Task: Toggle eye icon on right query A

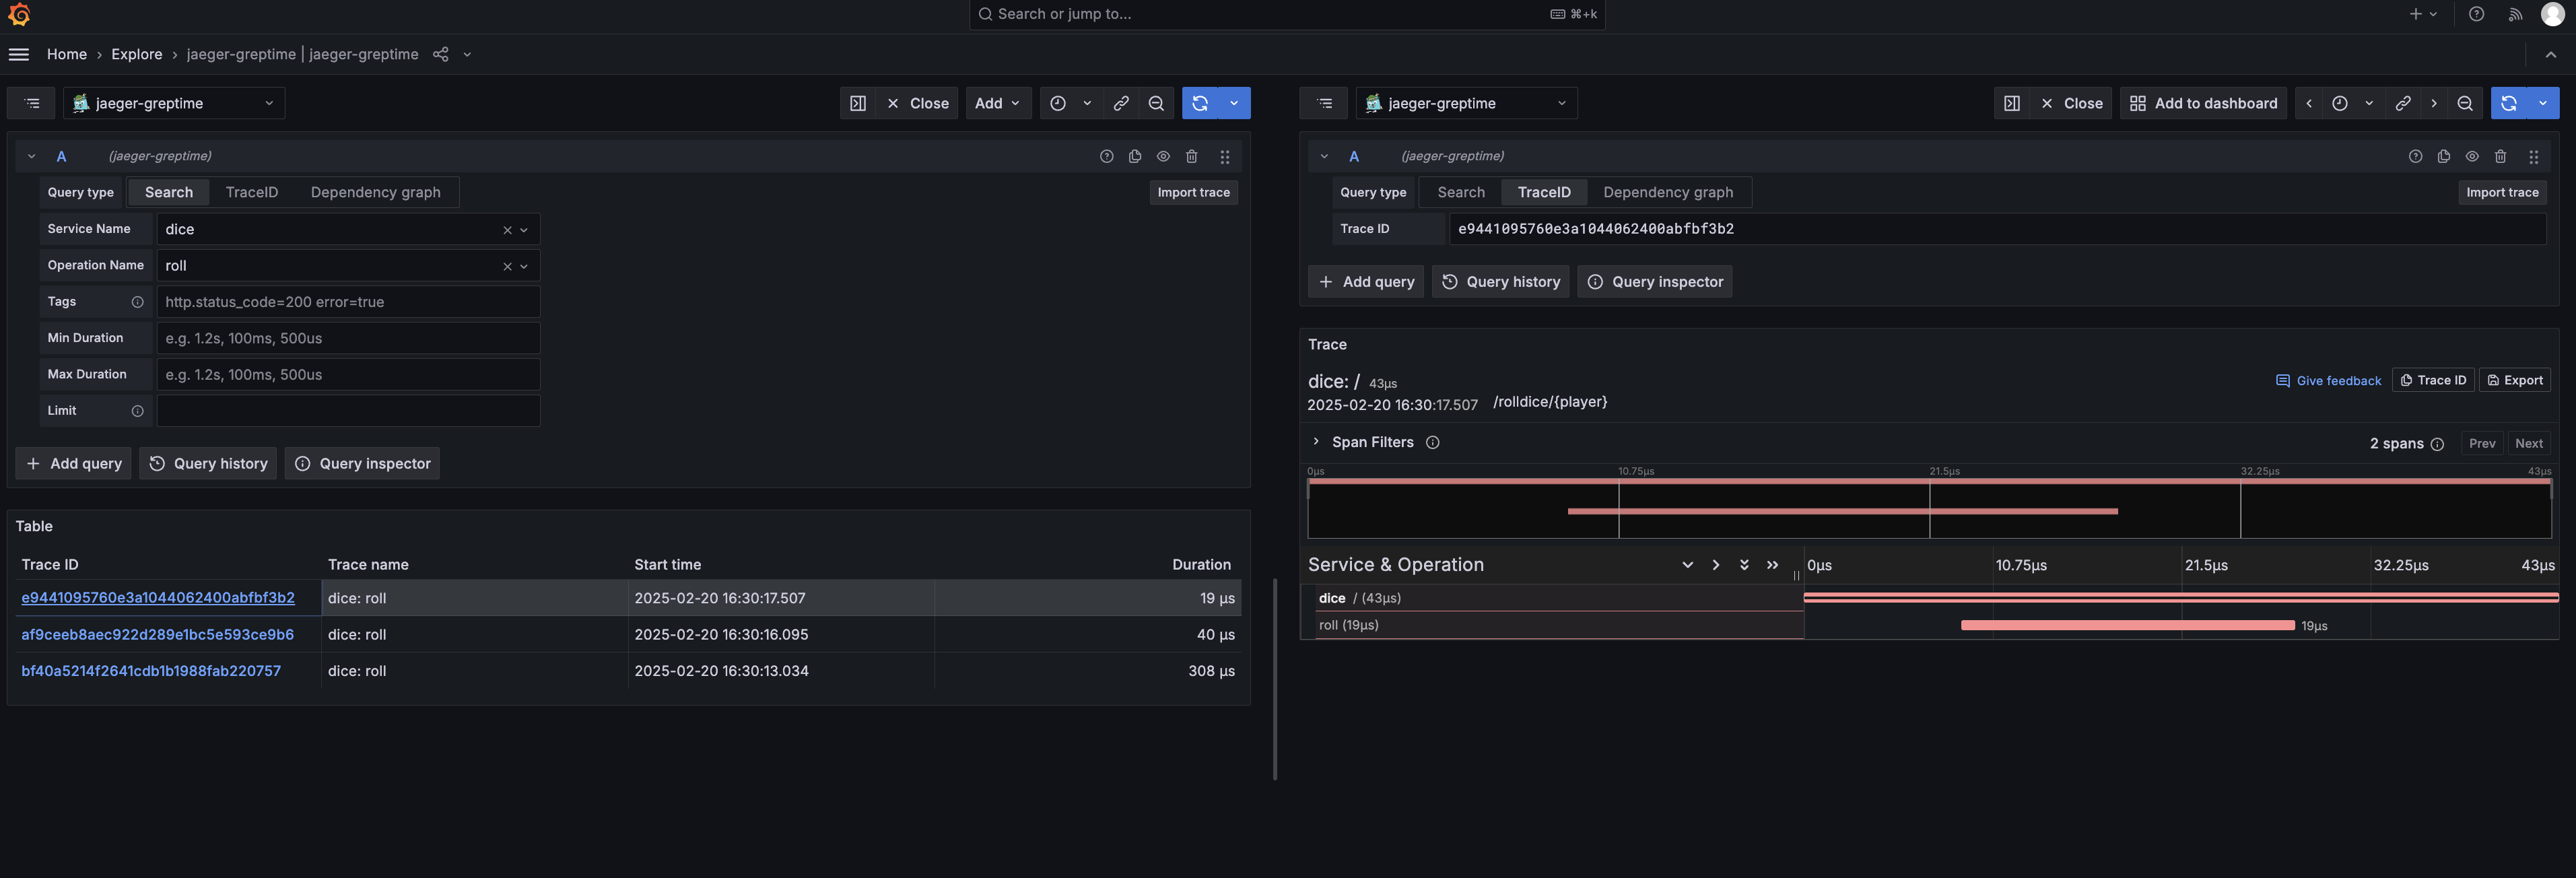Action: (x=2471, y=156)
